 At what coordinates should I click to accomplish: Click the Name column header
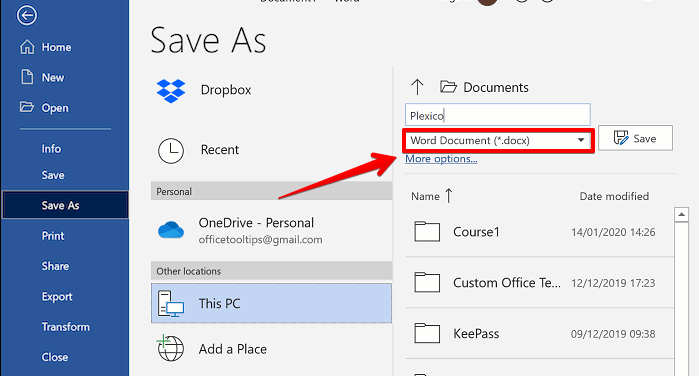(425, 196)
